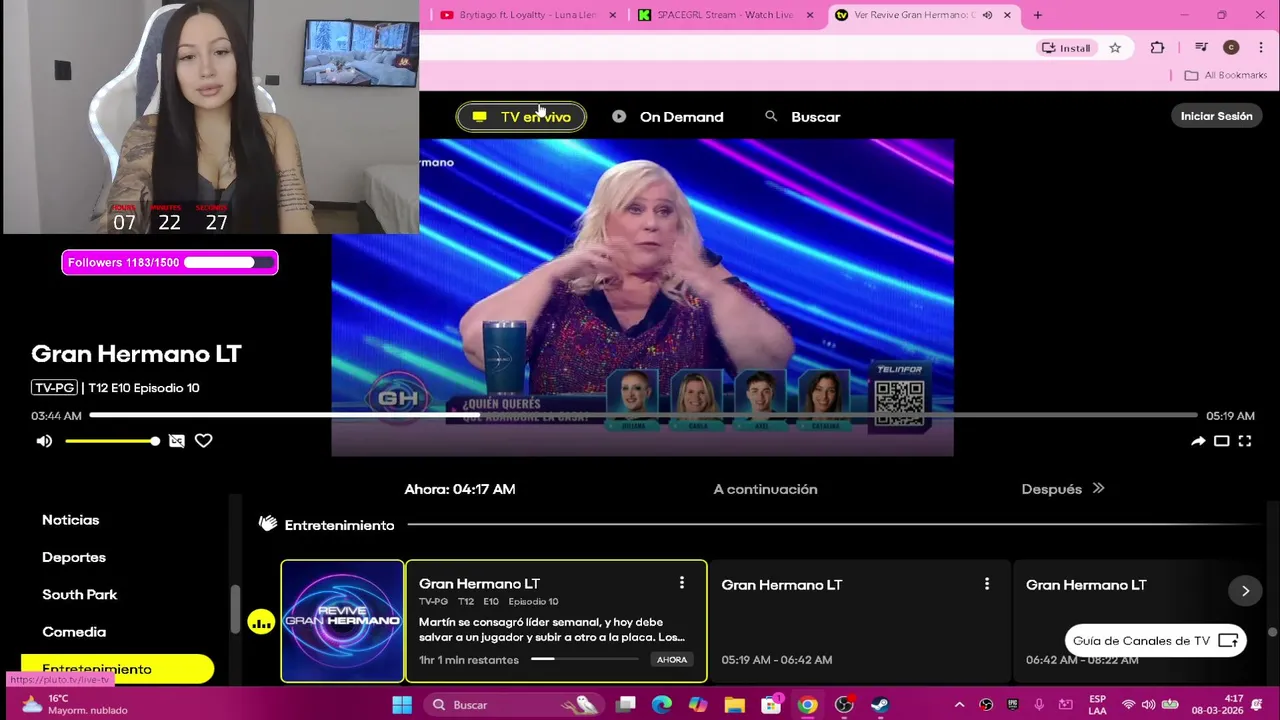Open the Chrome profile avatar
The width and height of the screenshot is (1280, 720).
1231,48
